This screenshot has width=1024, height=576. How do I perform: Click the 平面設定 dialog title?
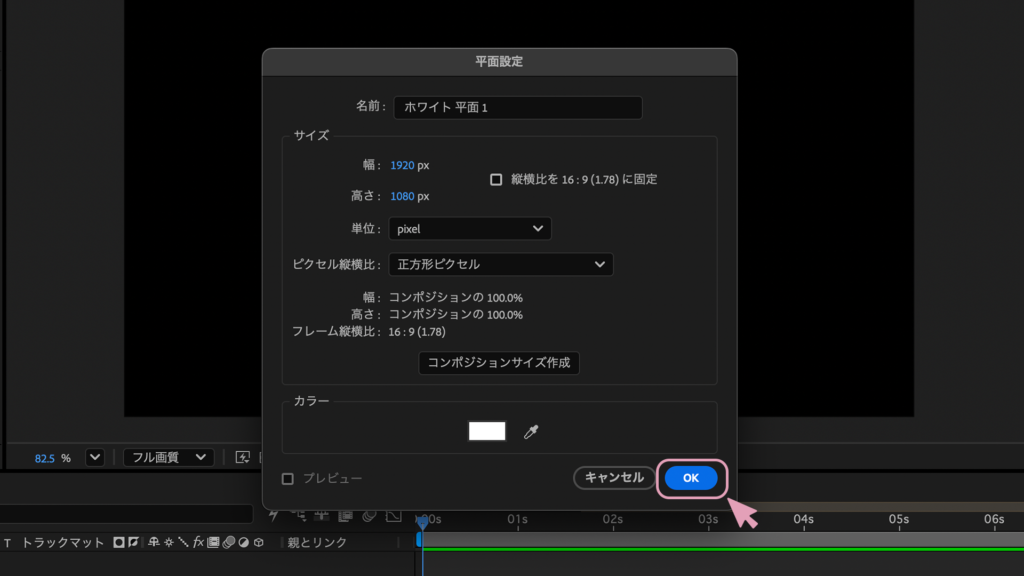(x=499, y=61)
